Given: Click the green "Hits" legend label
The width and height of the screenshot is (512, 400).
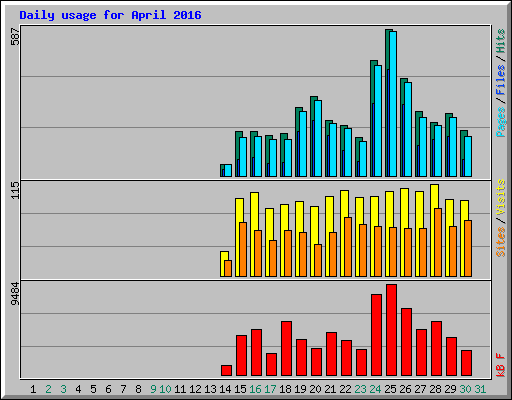Looking at the screenshot, I should [500, 41].
